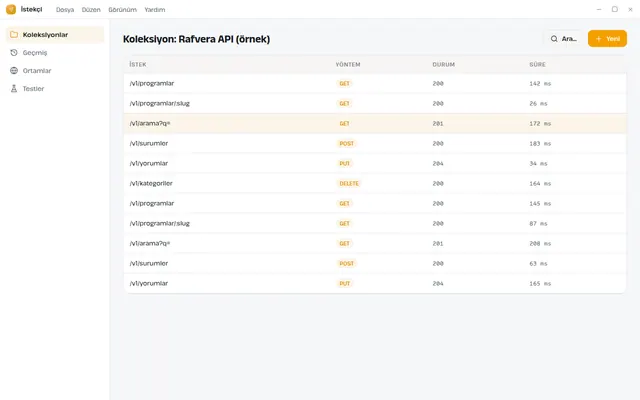The height and width of the screenshot is (400, 640).
Task: Click the search magnifier icon
Action: [x=554, y=39]
